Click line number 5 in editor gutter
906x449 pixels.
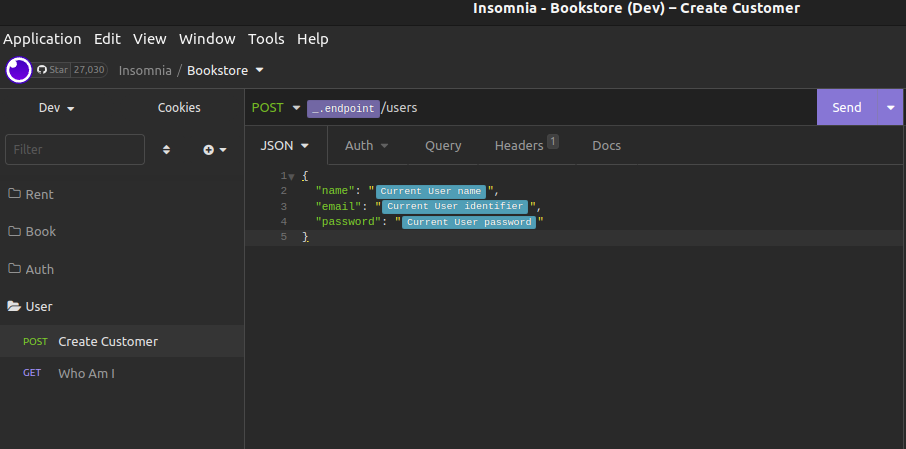[283, 237]
